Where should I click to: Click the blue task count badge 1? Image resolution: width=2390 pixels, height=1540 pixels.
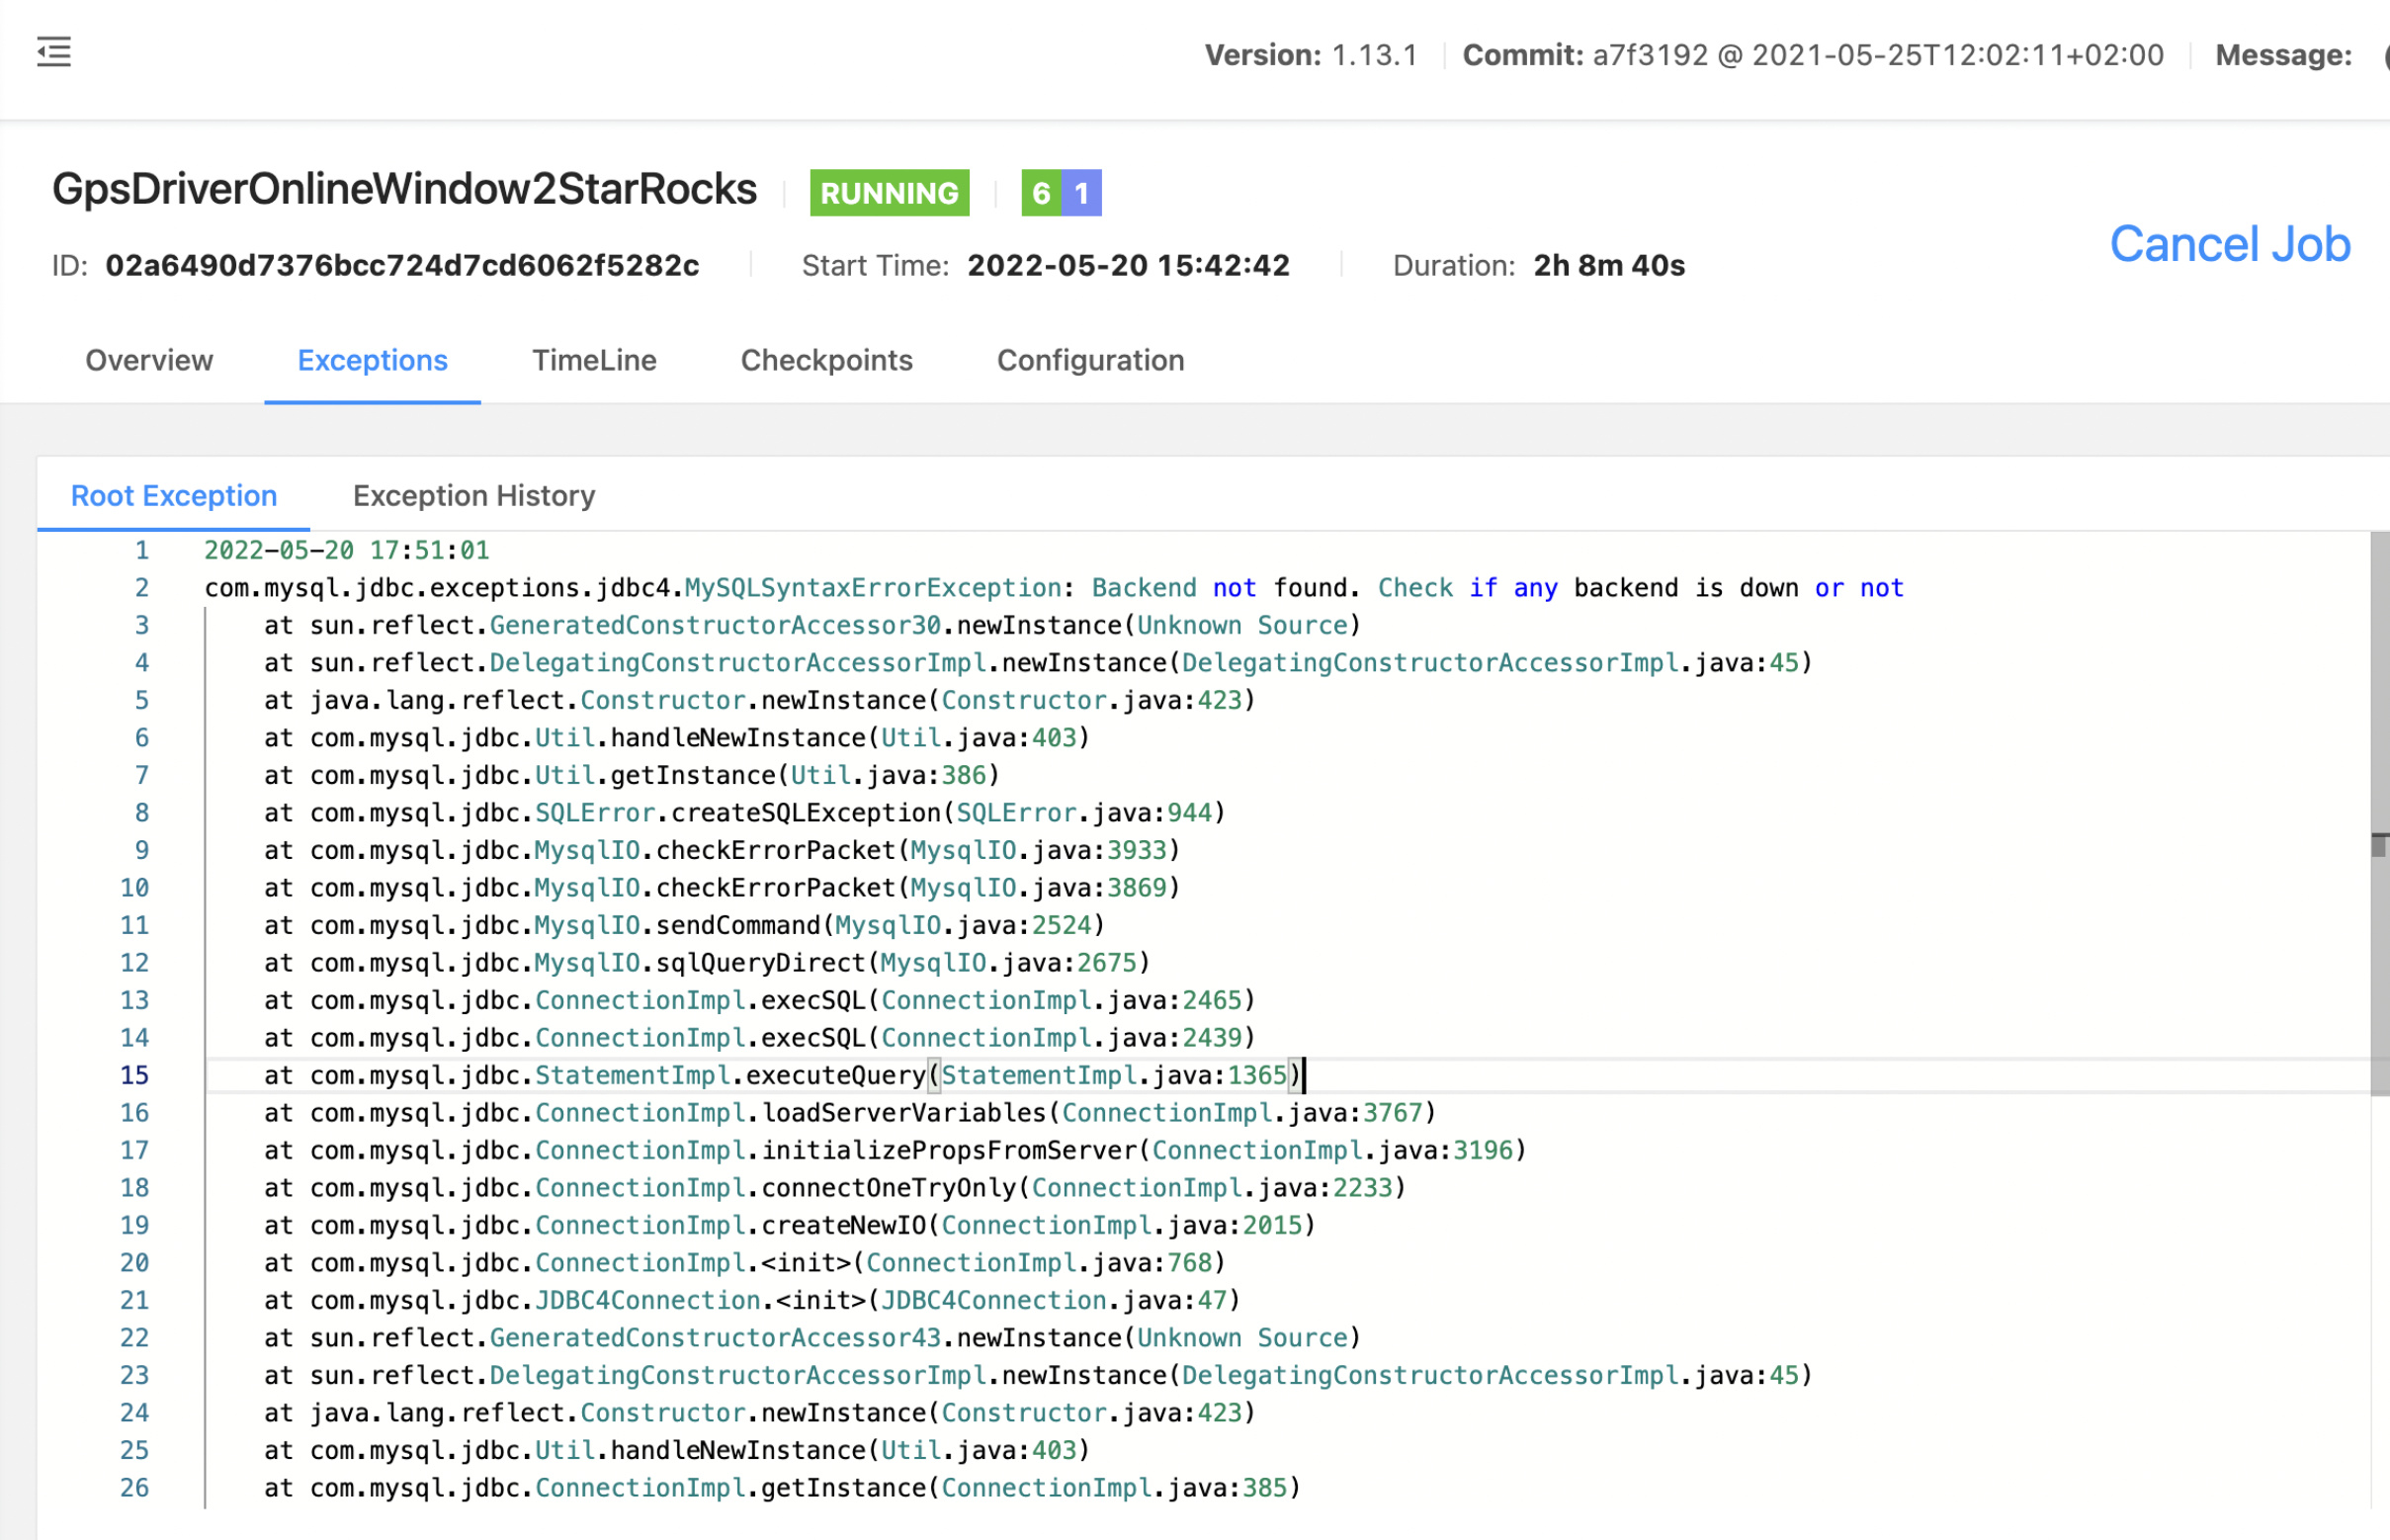tap(1081, 193)
